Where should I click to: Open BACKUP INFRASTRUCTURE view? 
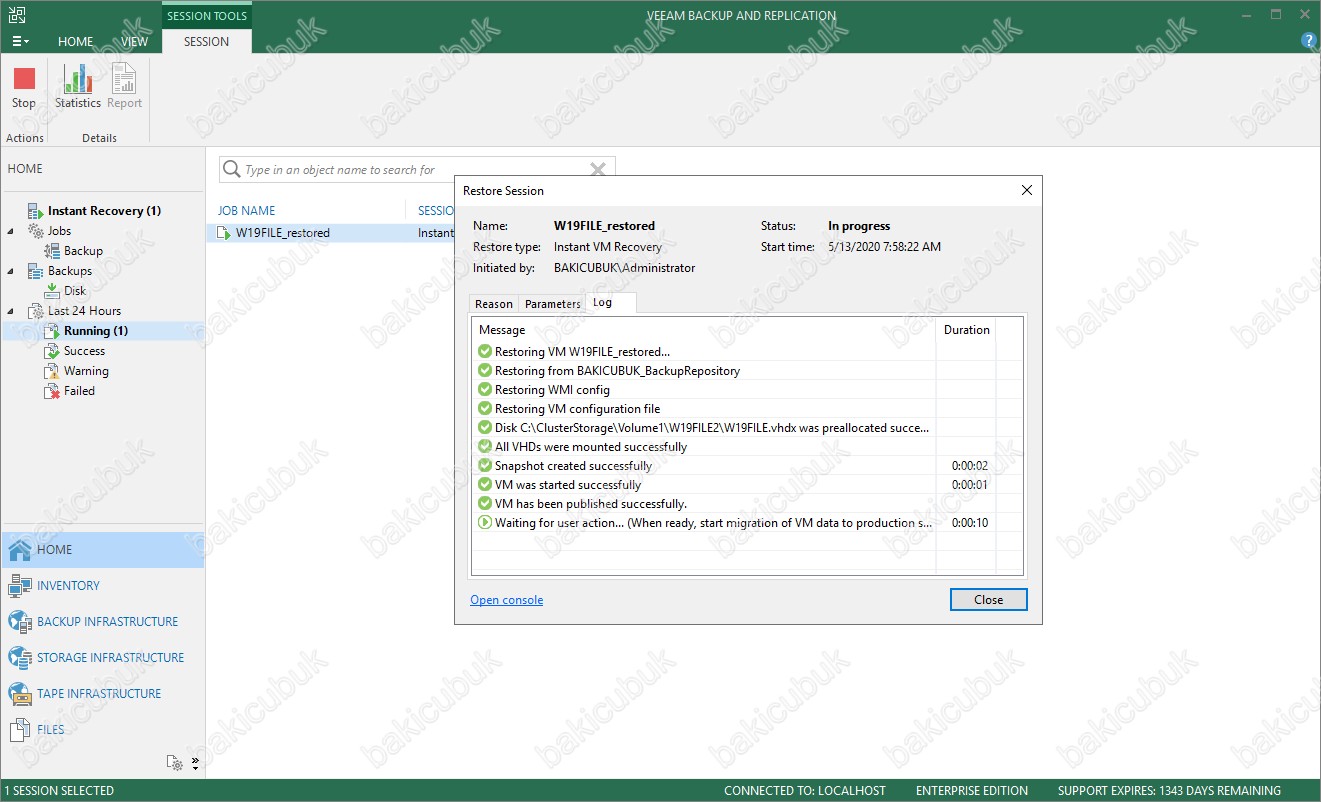(x=103, y=622)
